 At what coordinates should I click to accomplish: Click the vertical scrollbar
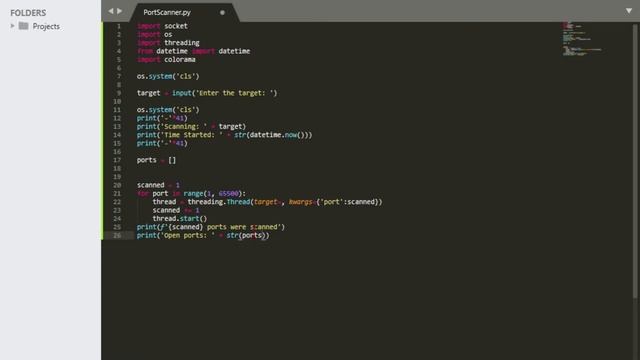tap(636, 161)
